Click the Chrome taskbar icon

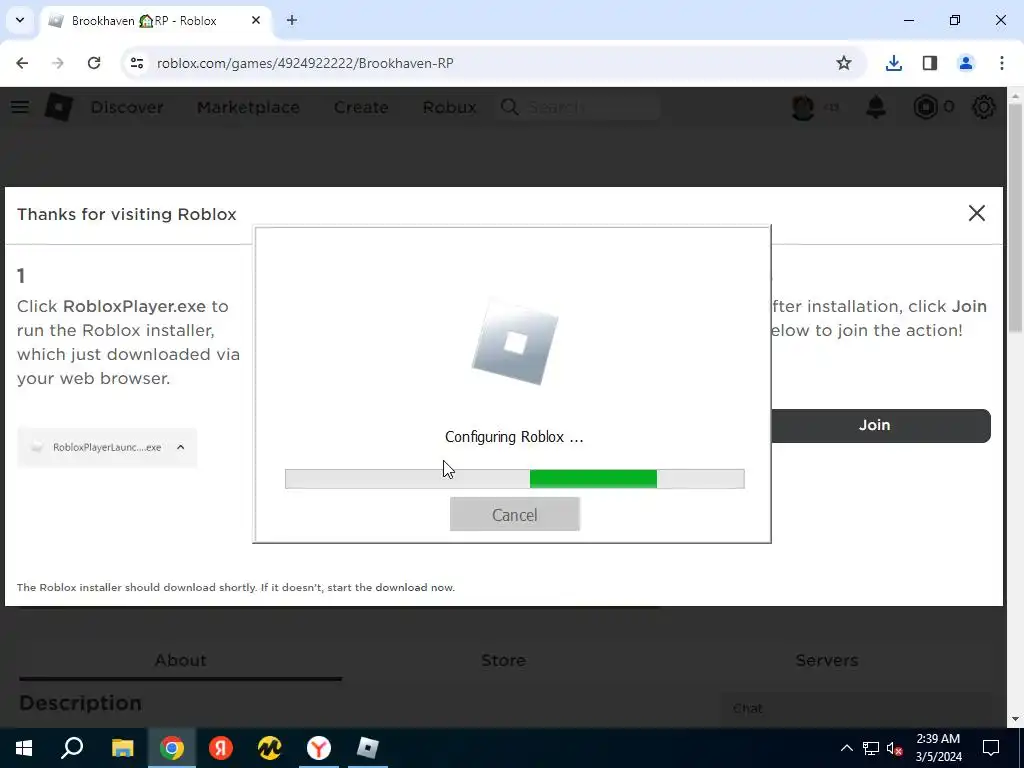point(172,748)
